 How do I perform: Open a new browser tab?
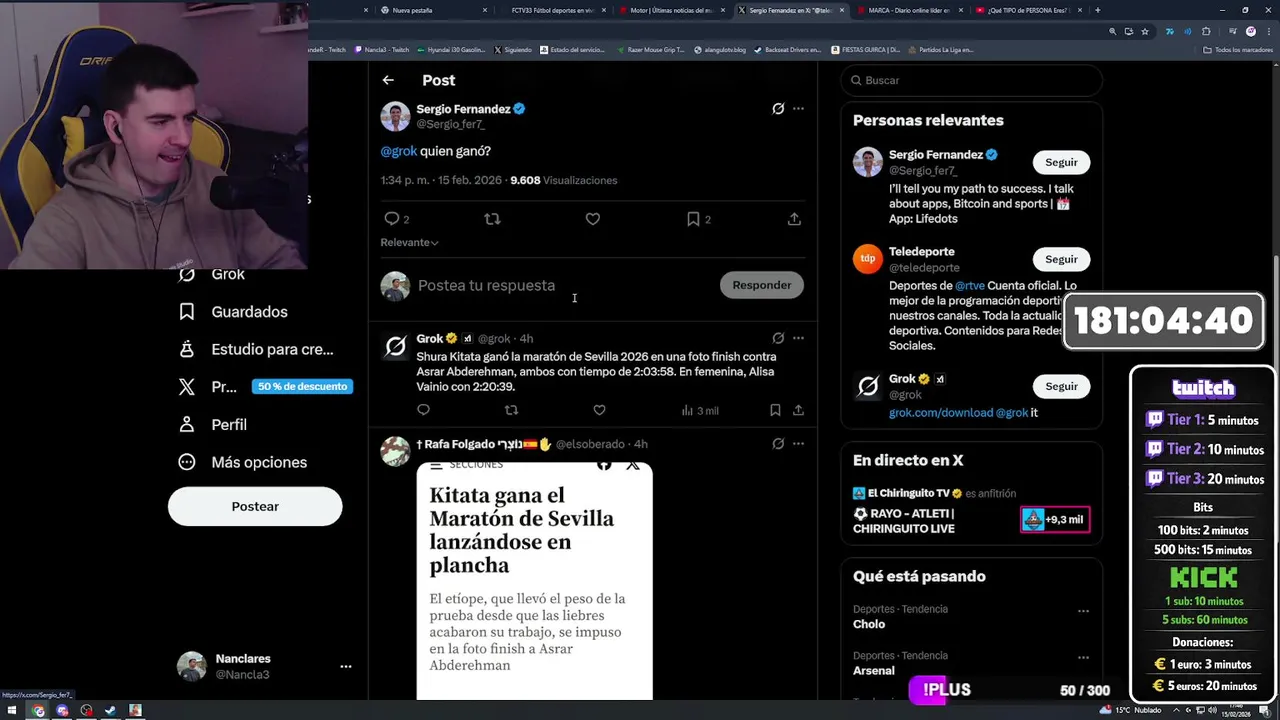click(x=1097, y=10)
